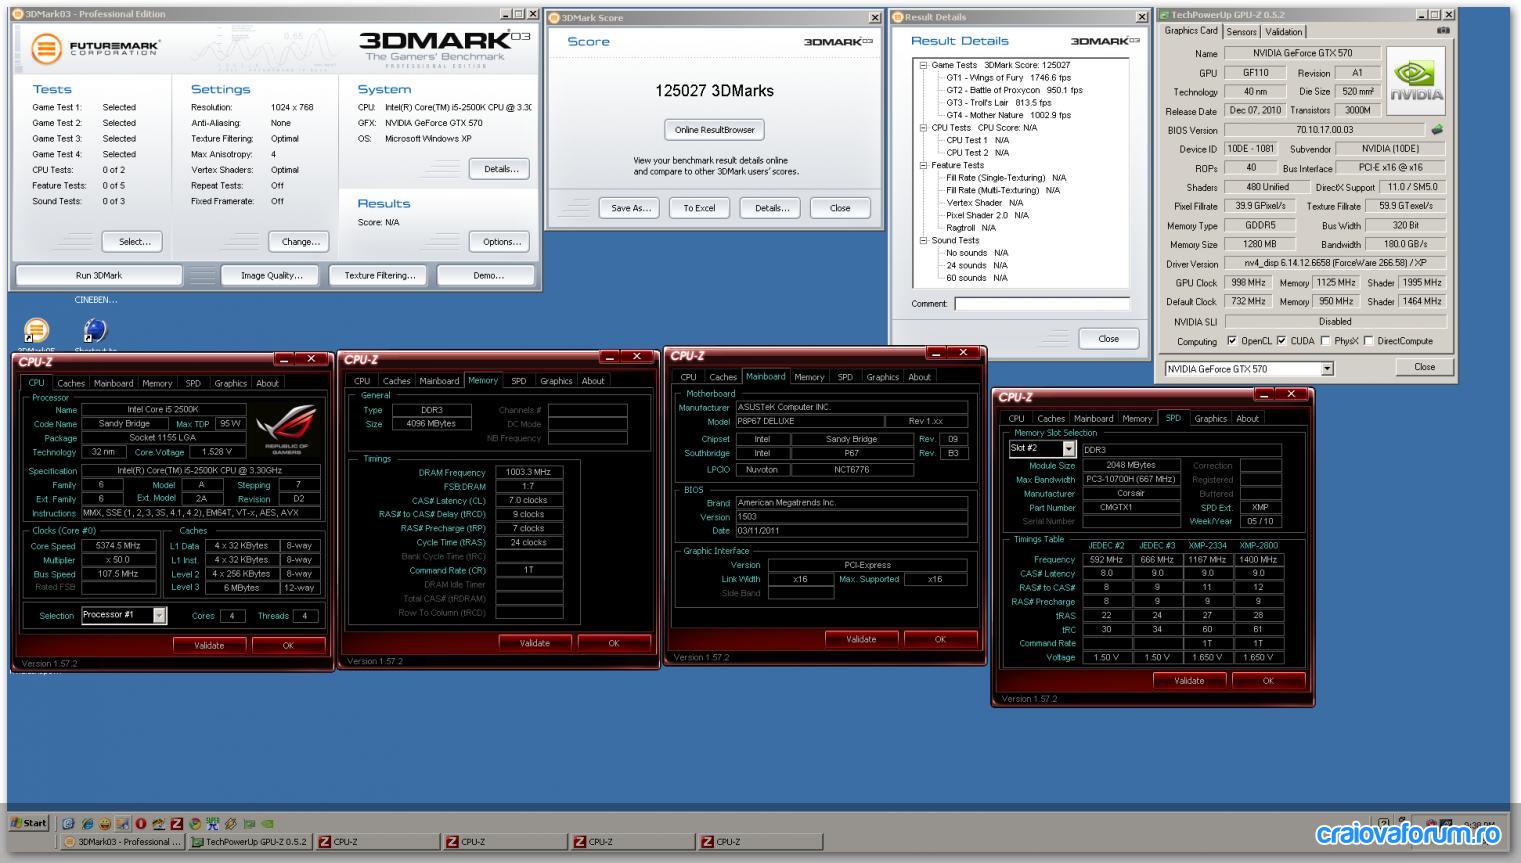Click the GPU-Z screenshot camera icon
Screen dimensions: 1521x863
pyautogui.click(x=1442, y=31)
